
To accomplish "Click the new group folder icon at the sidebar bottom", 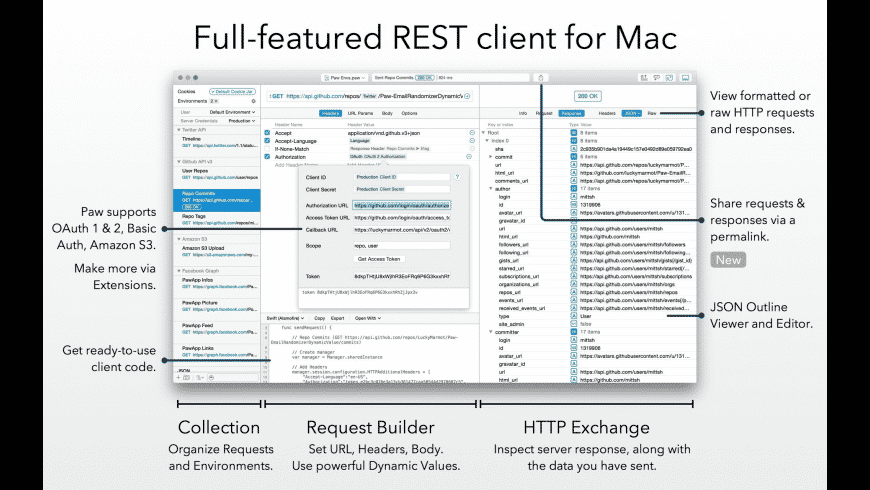I will 187,377.
